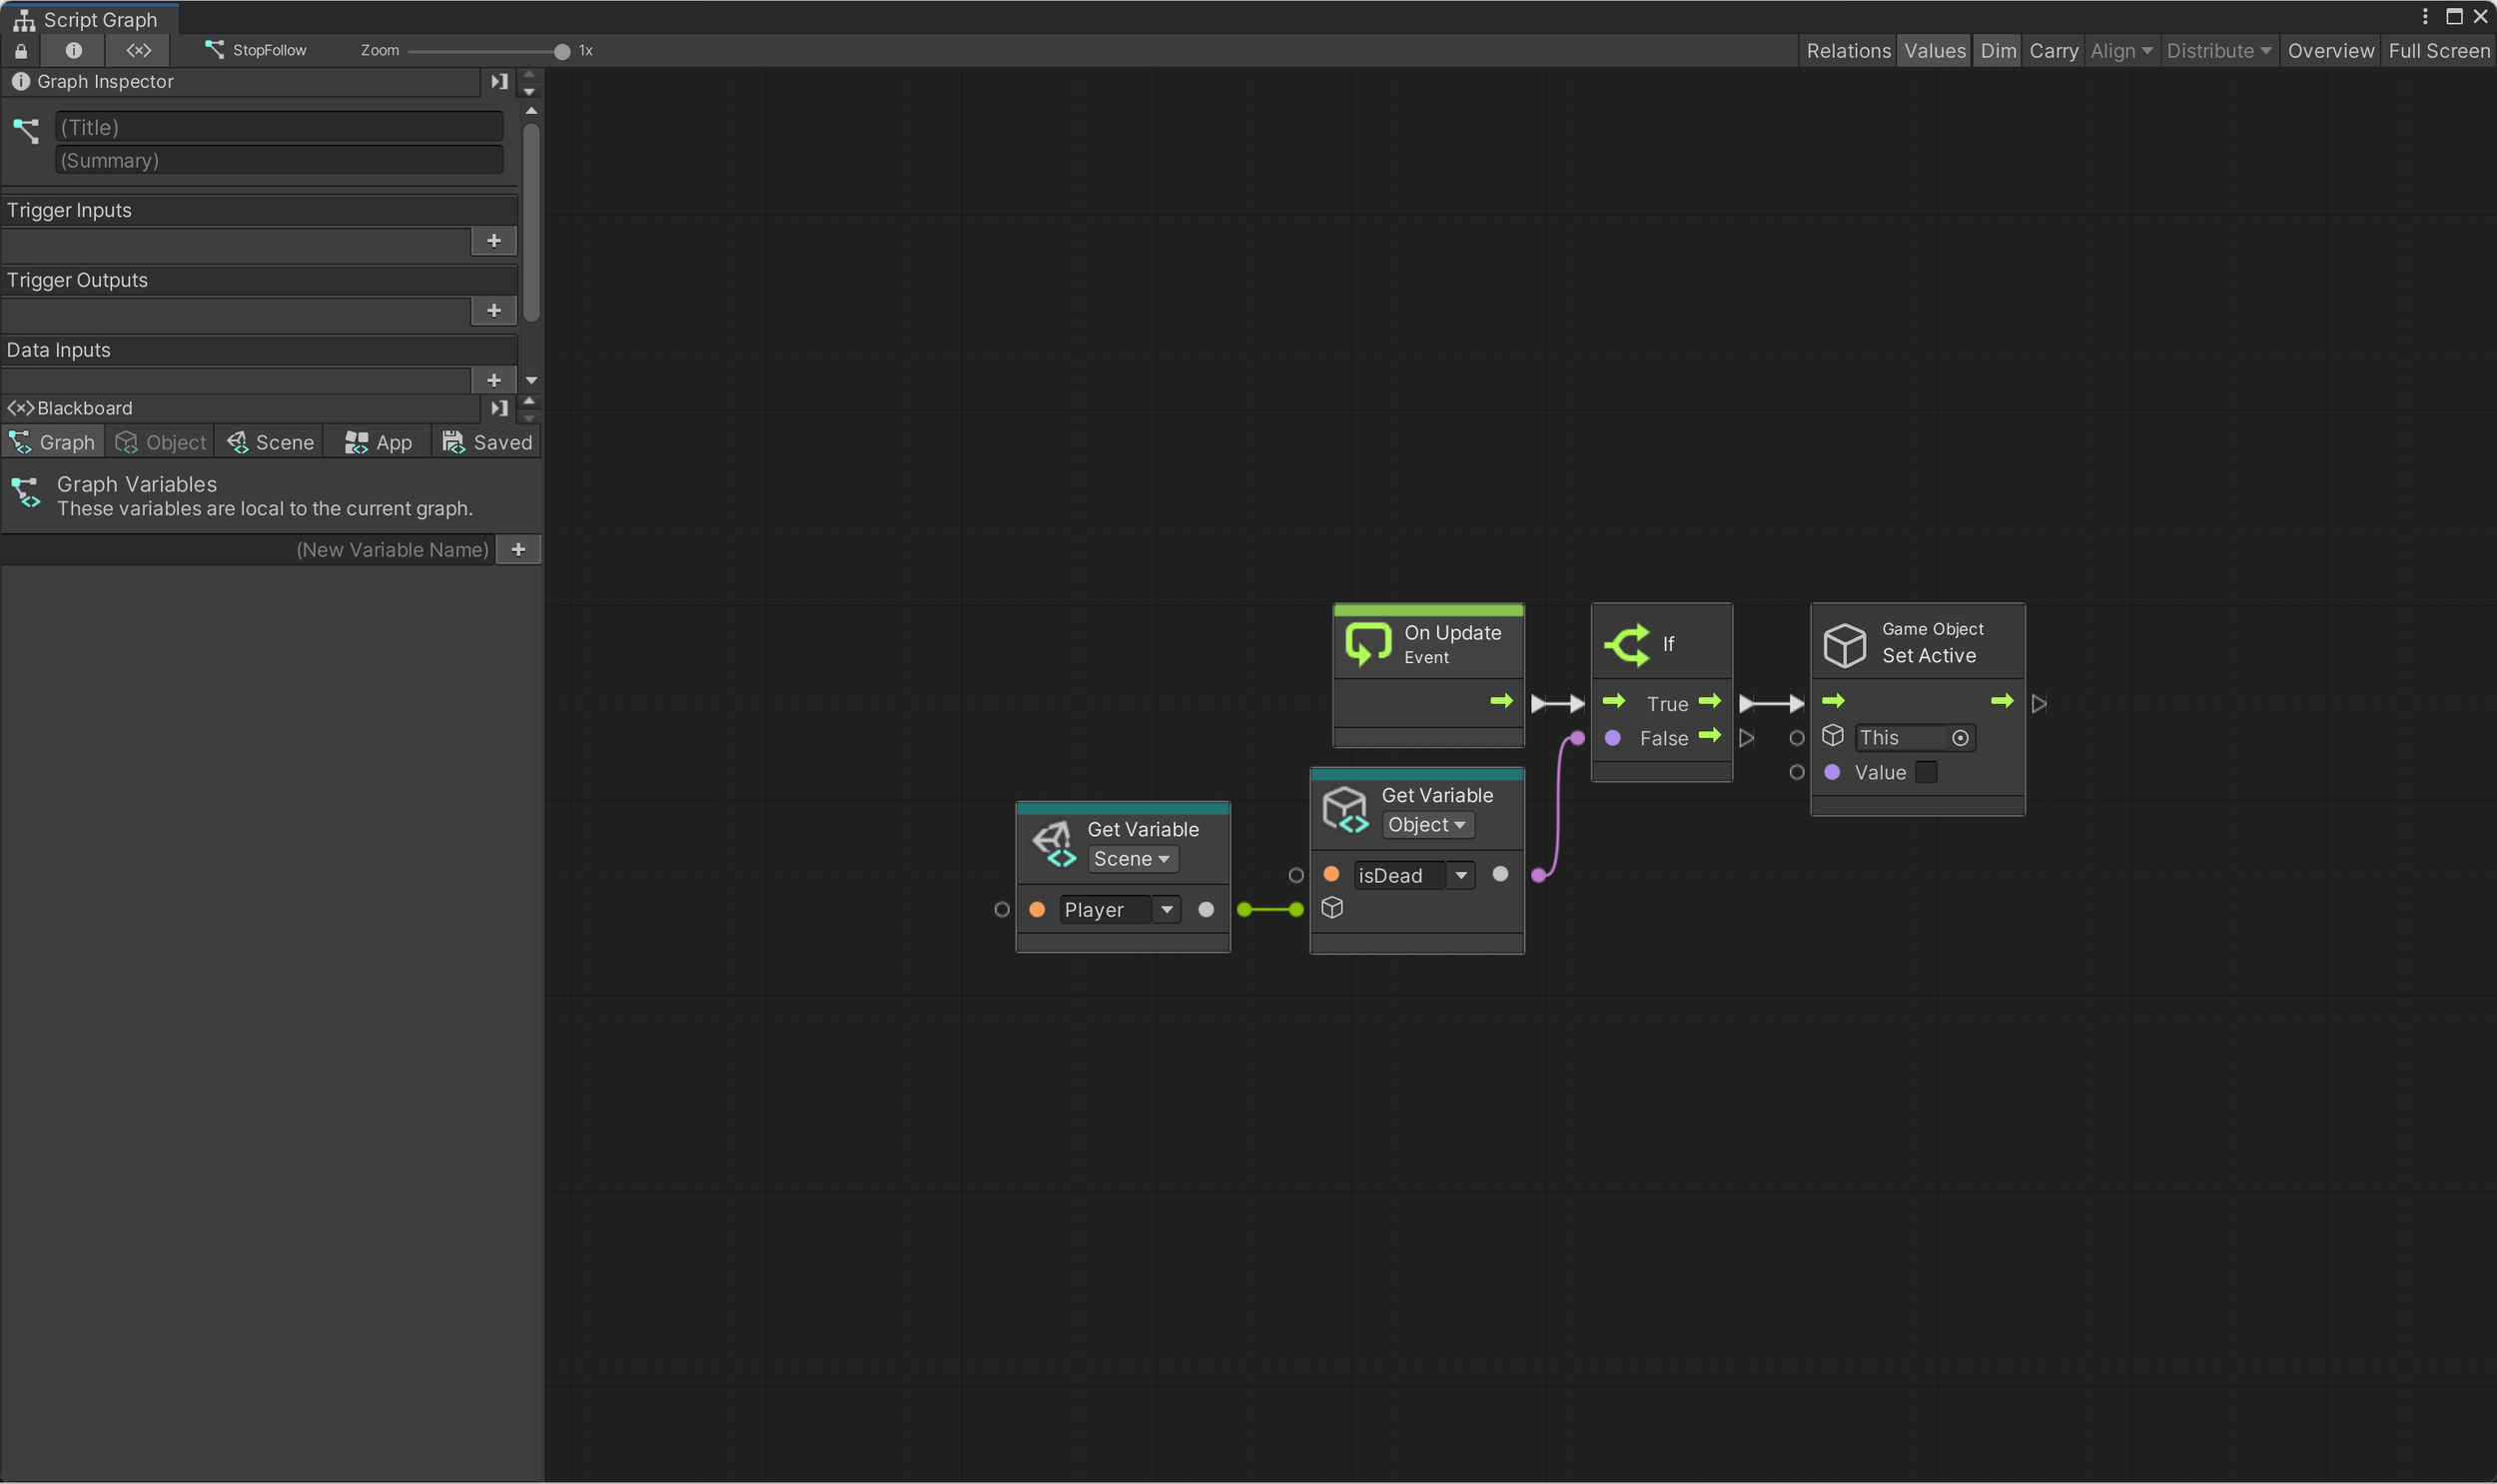
Task: Collapse the Blackboard panel side arrow
Action: tap(499, 408)
